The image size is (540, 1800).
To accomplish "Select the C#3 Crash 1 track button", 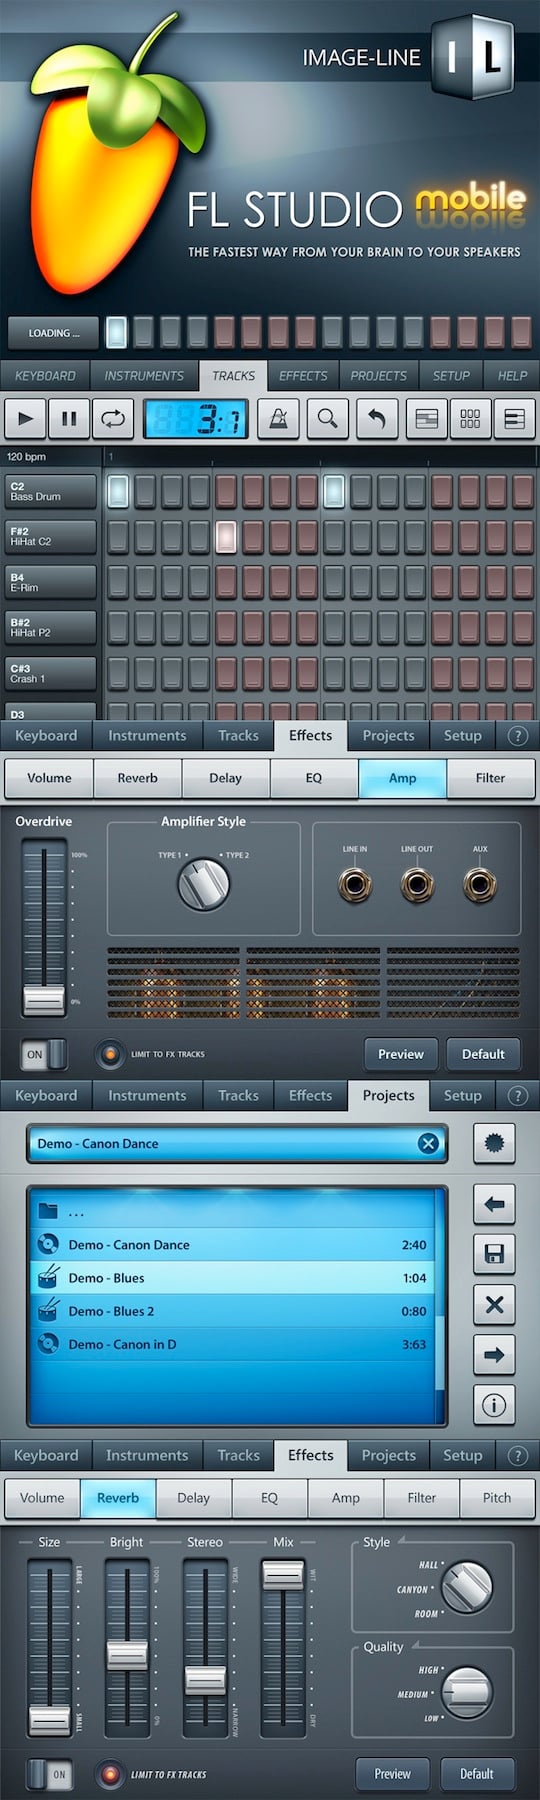I will tap(50, 673).
